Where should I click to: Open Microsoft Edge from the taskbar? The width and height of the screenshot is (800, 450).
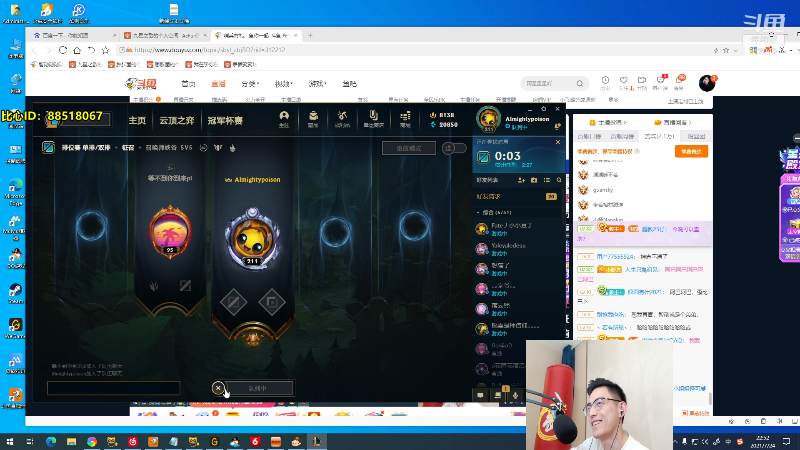click(x=51, y=441)
